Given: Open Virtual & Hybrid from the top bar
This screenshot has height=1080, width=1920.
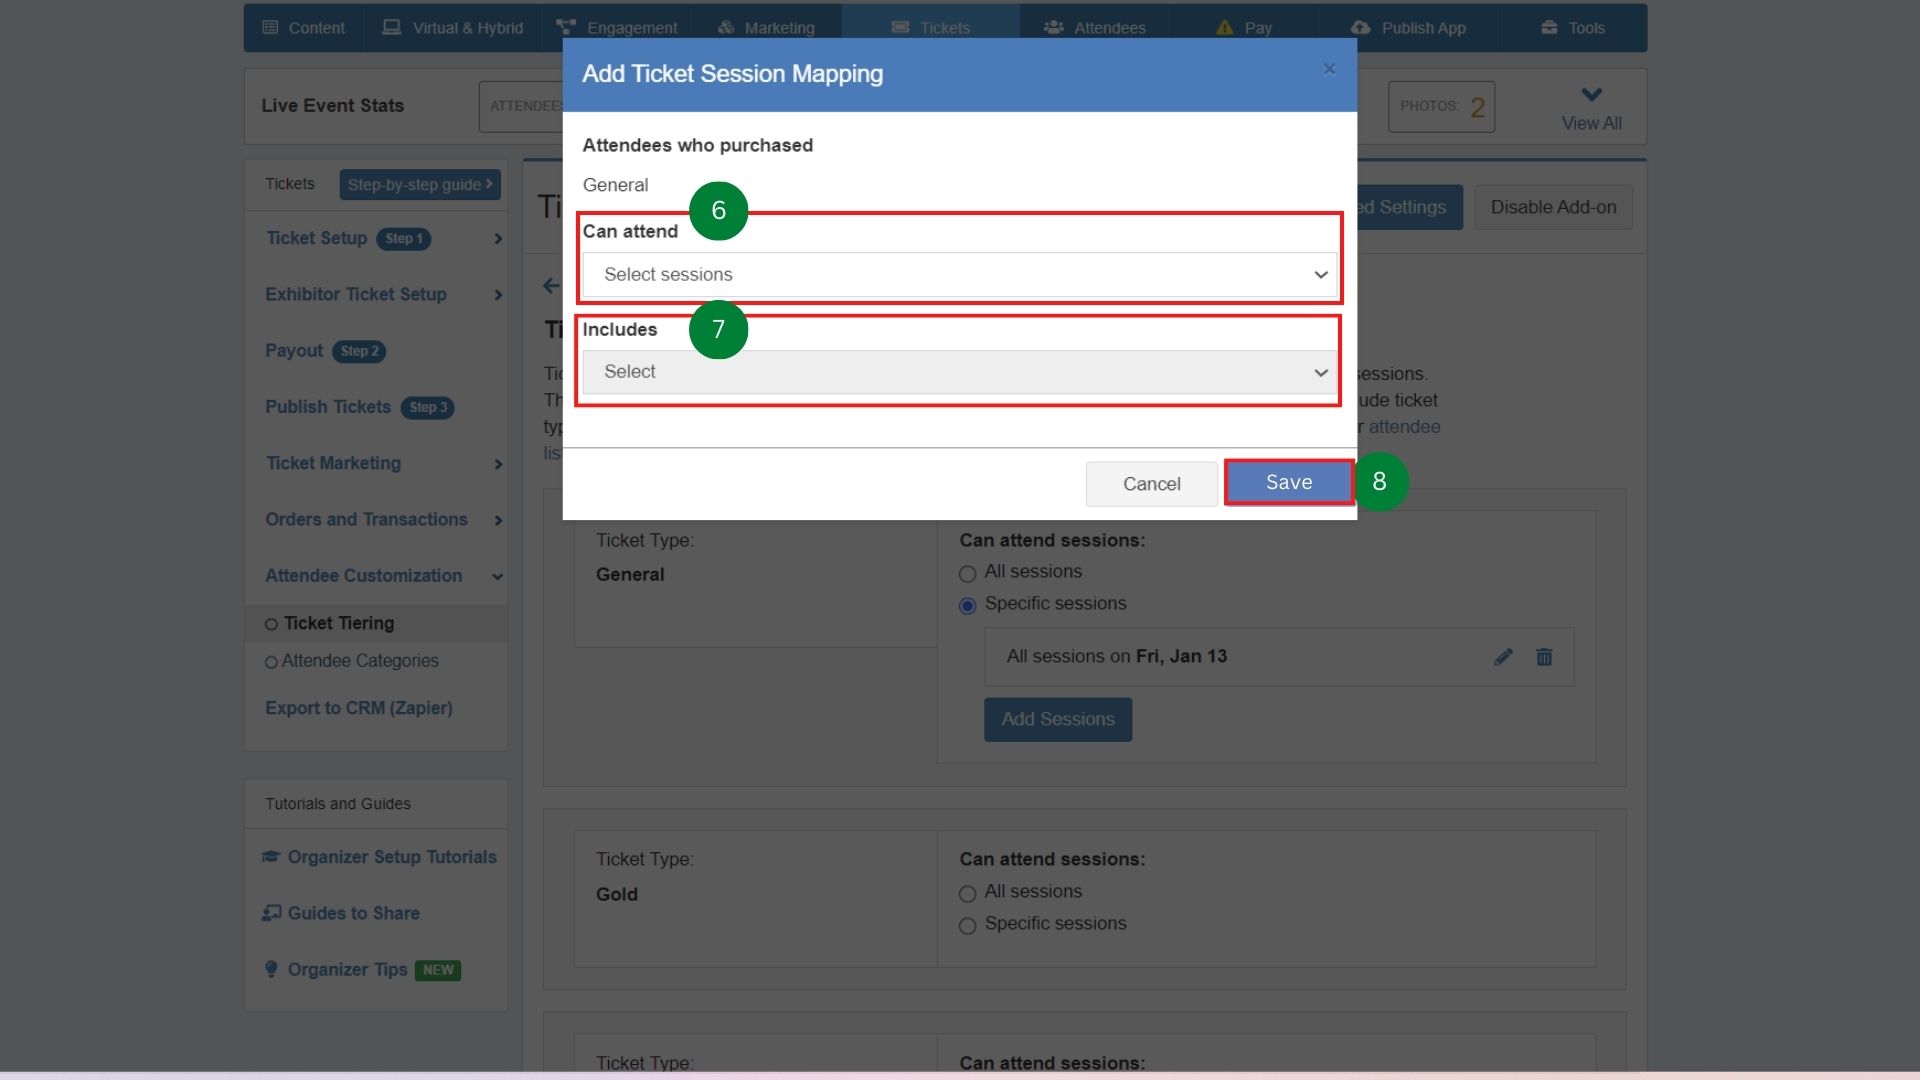Looking at the screenshot, I should pos(391,27).
